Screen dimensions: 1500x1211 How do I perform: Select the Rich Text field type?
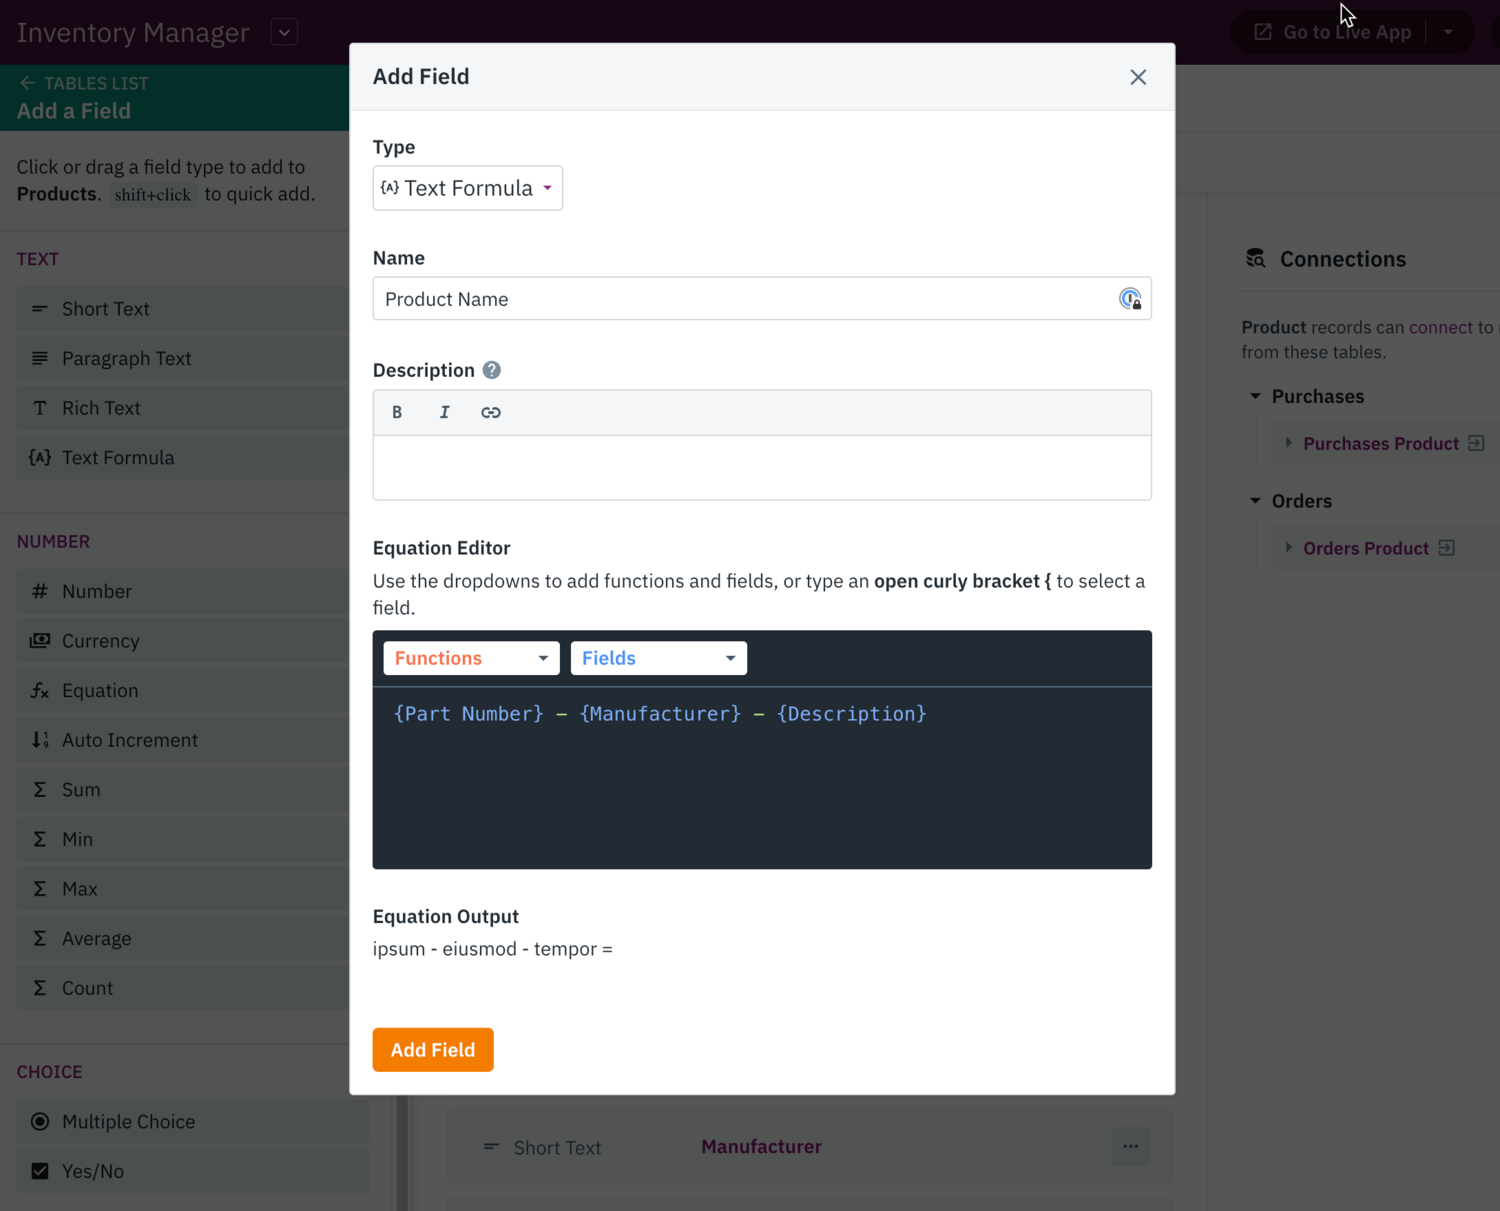[100, 407]
